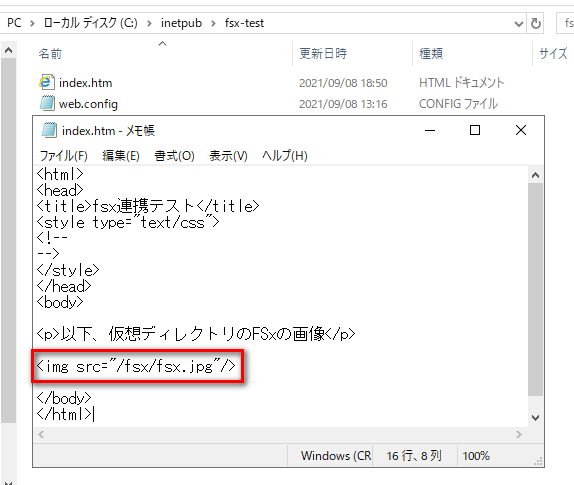Viewport: 574px width, 485px height.
Task: Click the 2021/09/08 18:50 date of index.htm
Action: pyautogui.click(x=343, y=83)
